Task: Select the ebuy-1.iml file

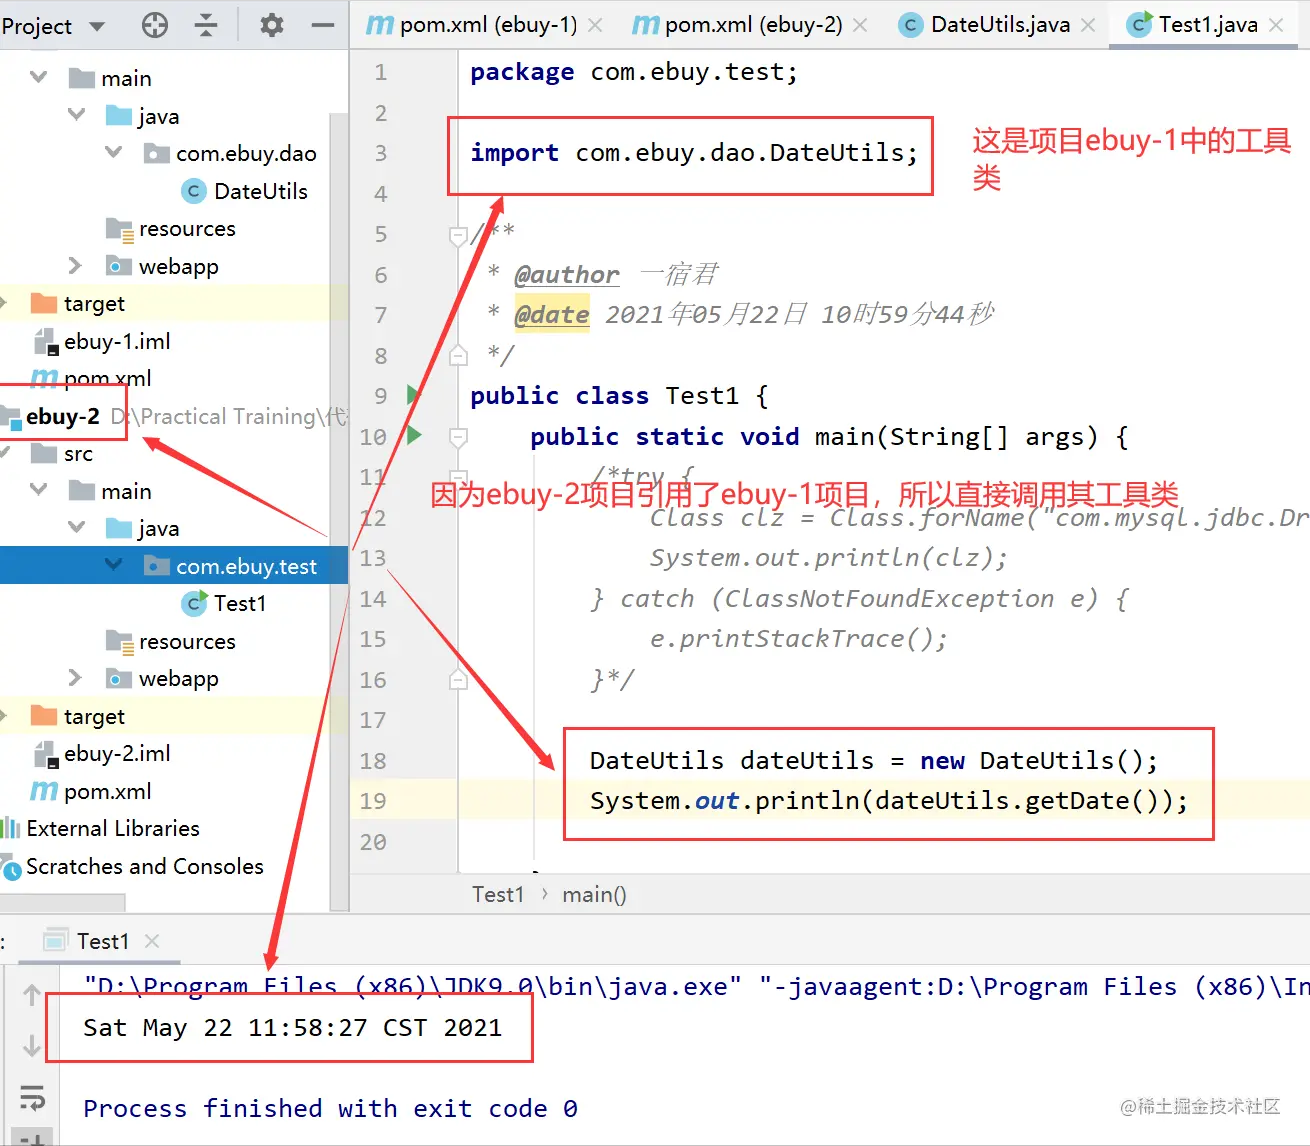Action: (103, 341)
